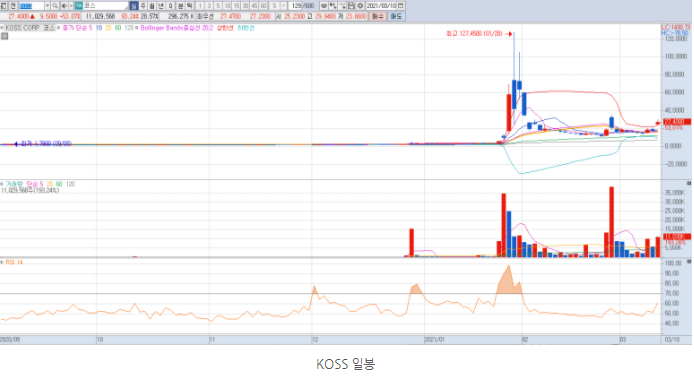Screen dimensions: 694x382
Task: Choose the 45 interval button
Action: click(x=254, y=6)
